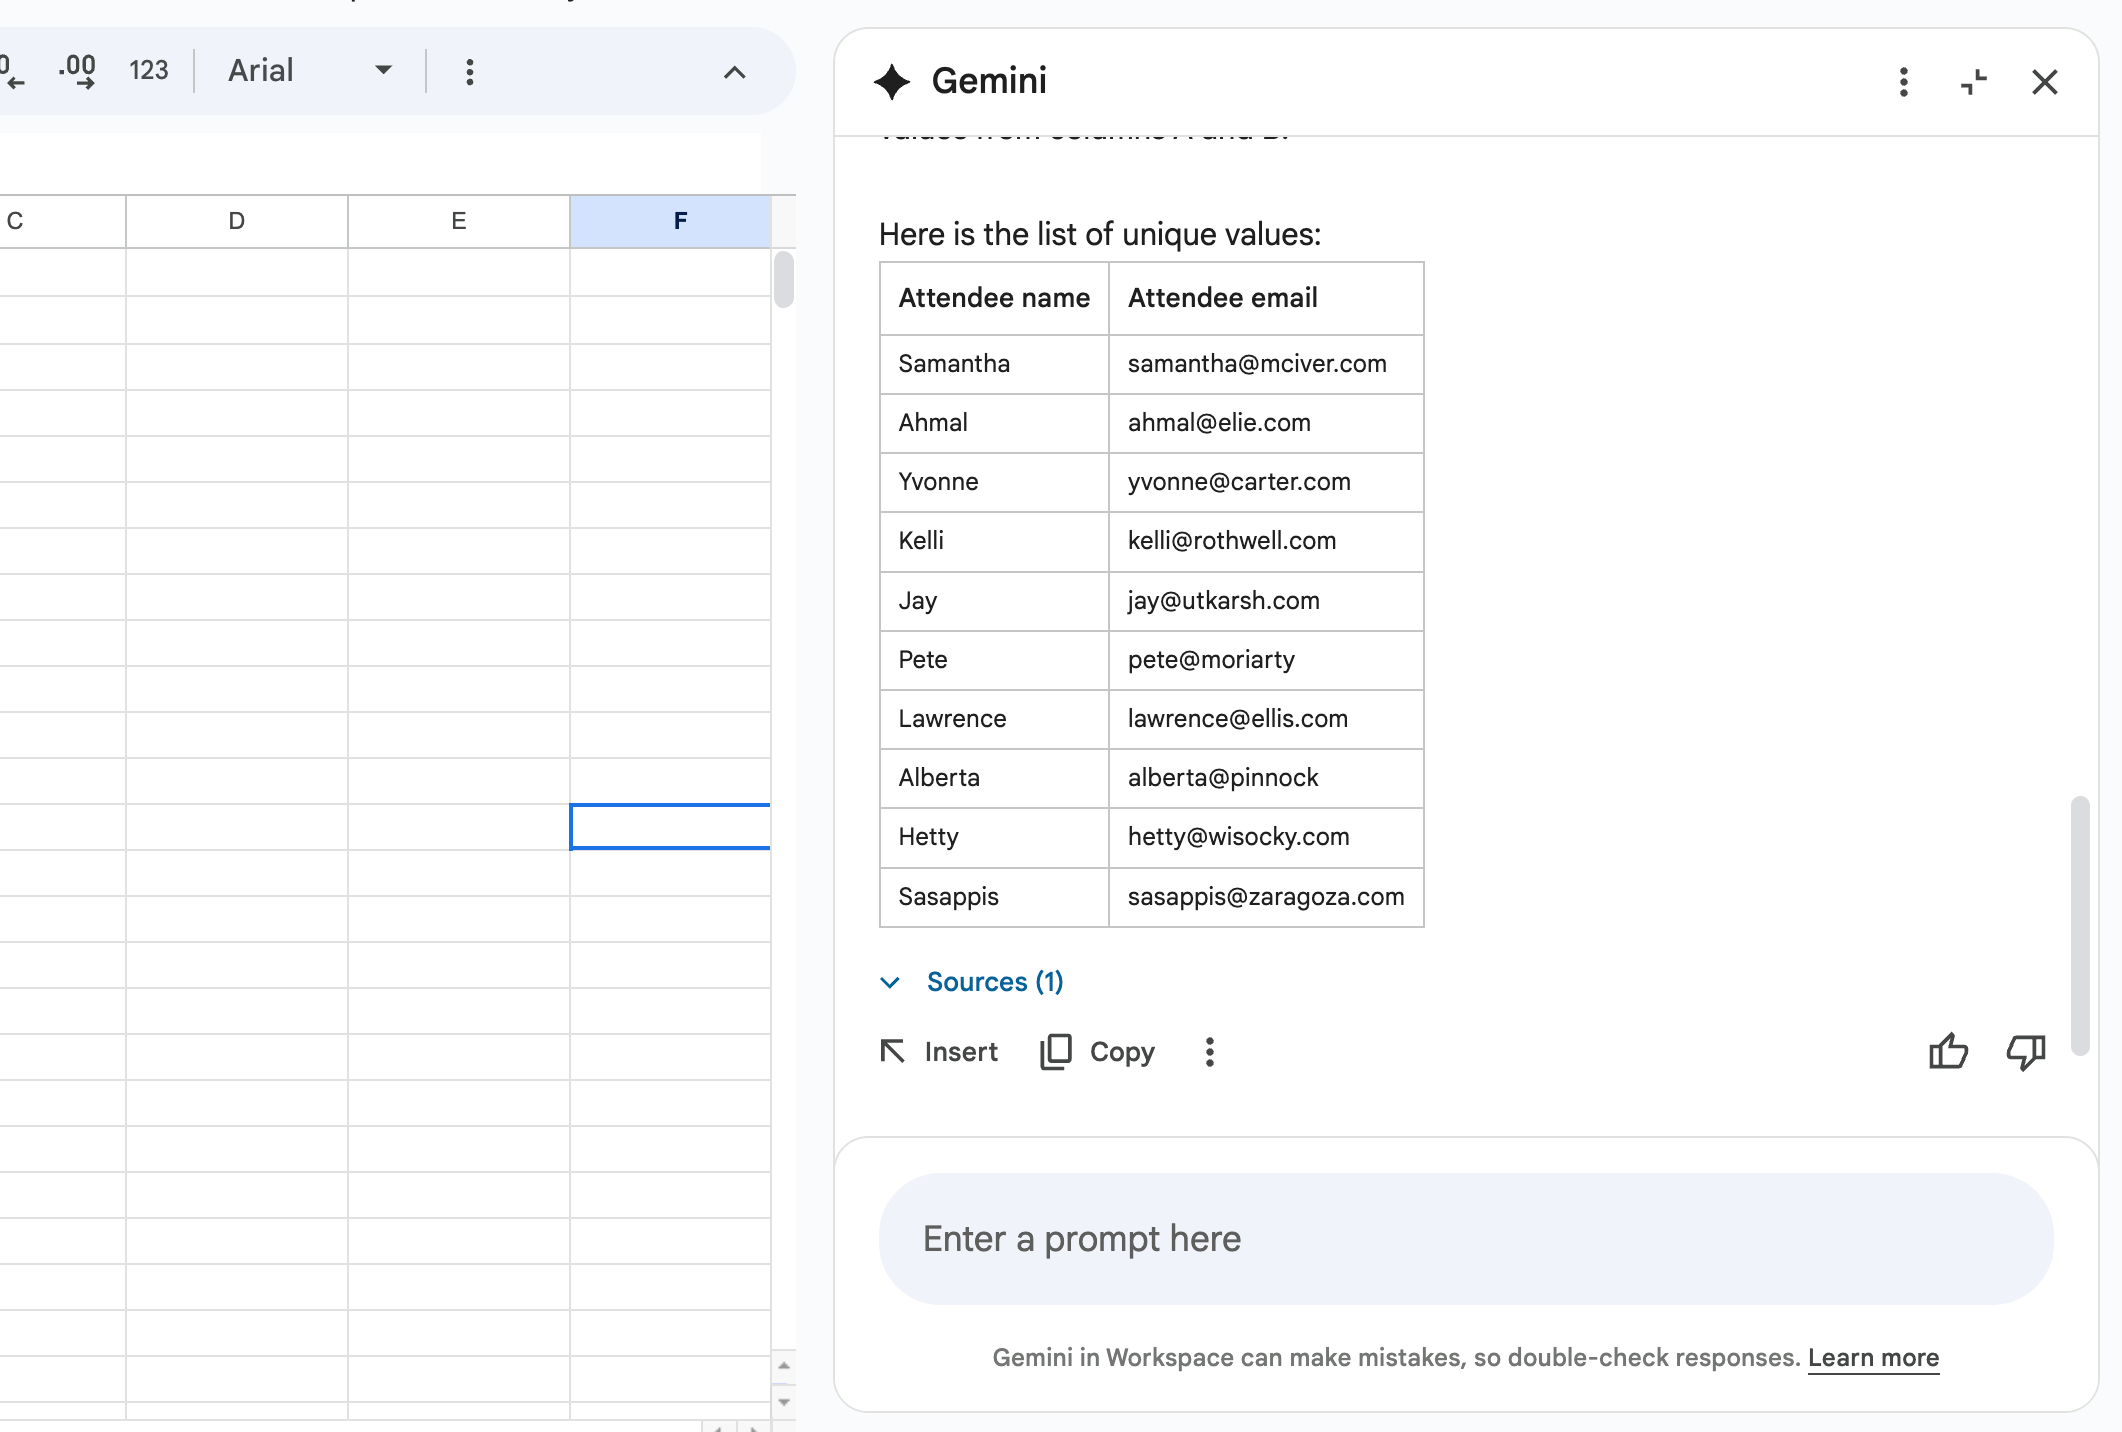Close the Gemini panel
This screenshot has width=2122, height=1432.
point(2045,82)
